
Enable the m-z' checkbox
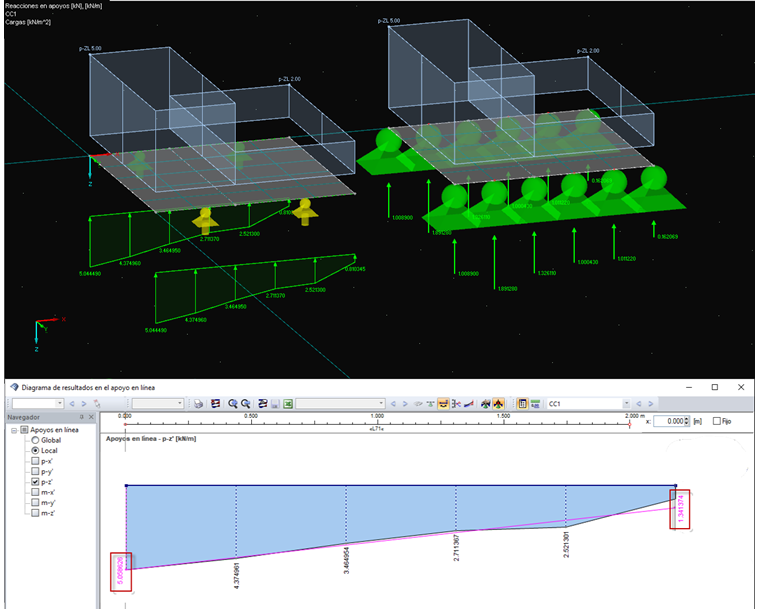click(35, 513)
